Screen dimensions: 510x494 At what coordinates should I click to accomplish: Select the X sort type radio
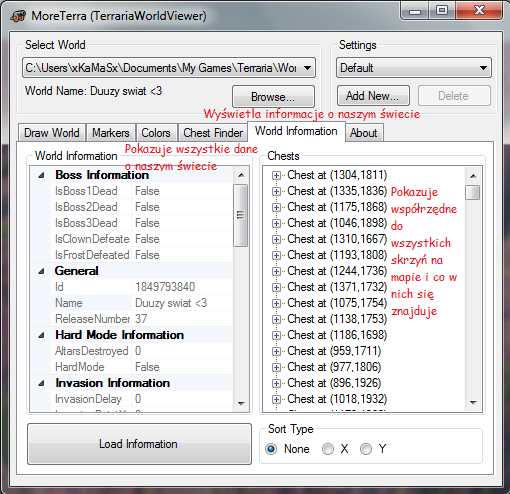coord(328,449)
